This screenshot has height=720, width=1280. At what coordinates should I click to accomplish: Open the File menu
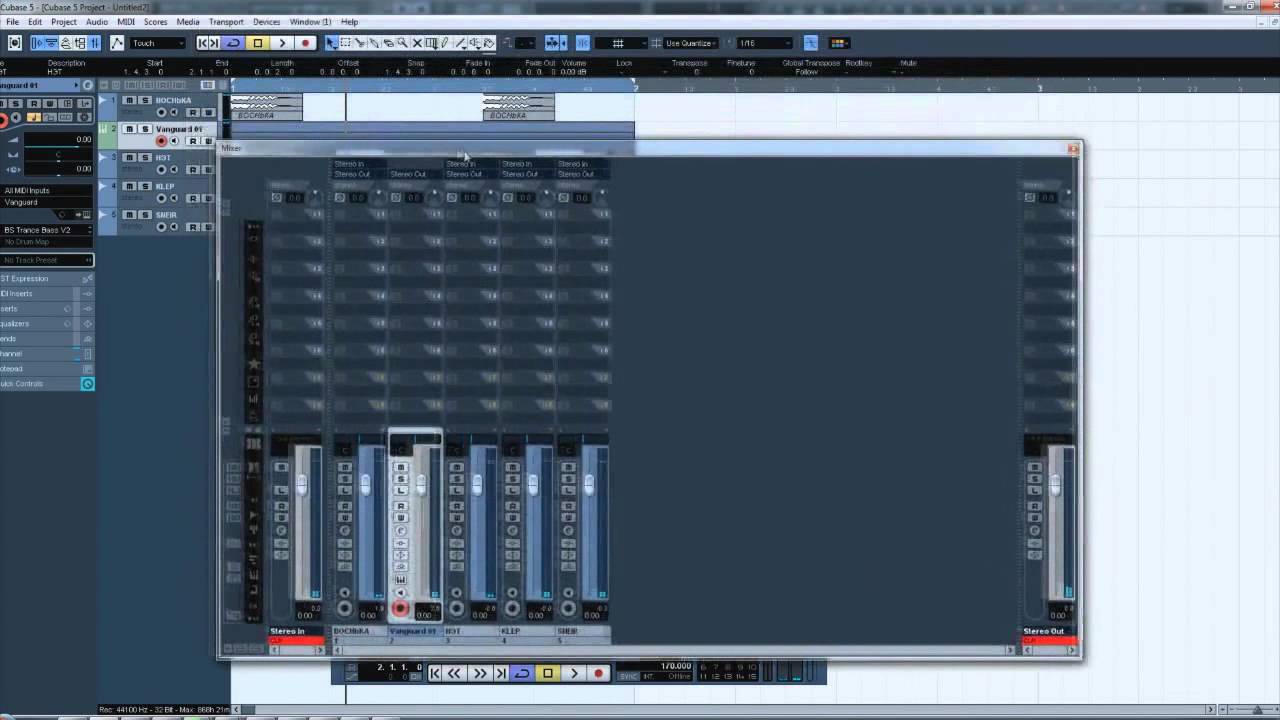13,22
